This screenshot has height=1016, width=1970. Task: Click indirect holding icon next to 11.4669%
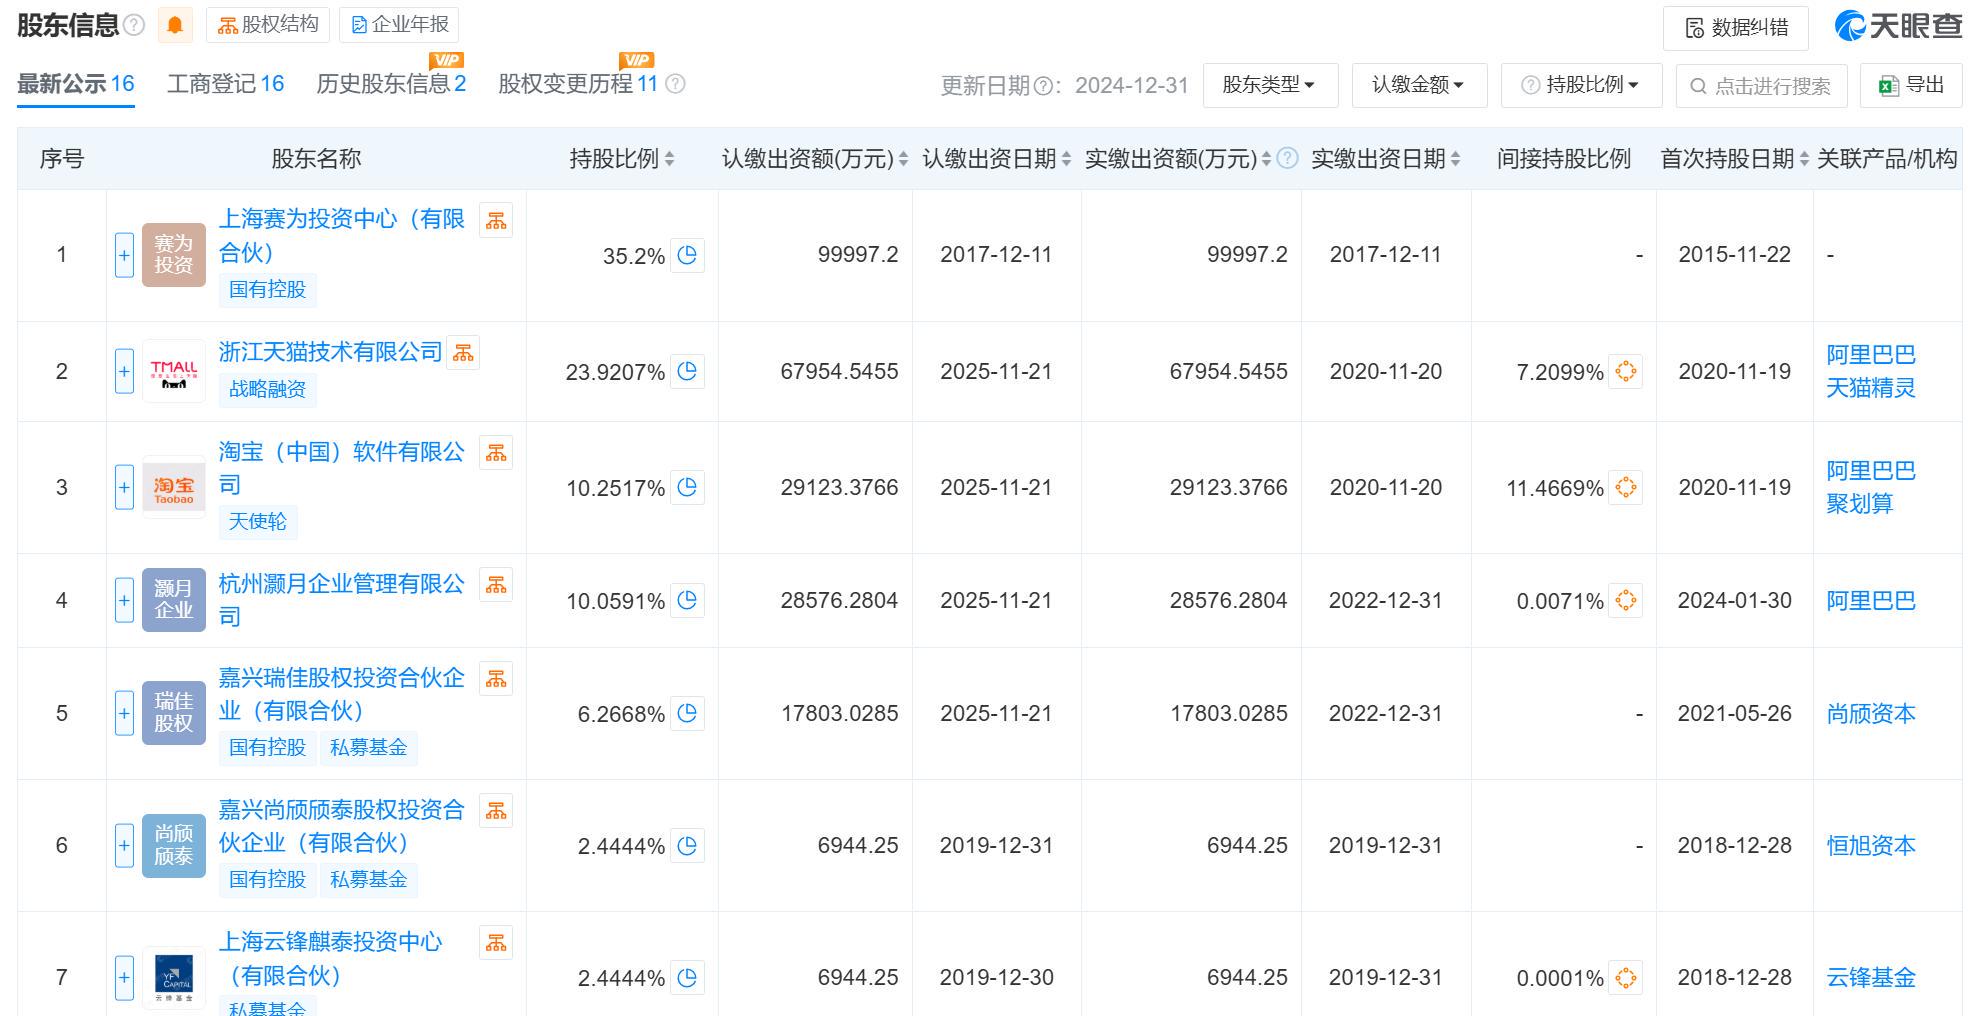point(1626,487)
